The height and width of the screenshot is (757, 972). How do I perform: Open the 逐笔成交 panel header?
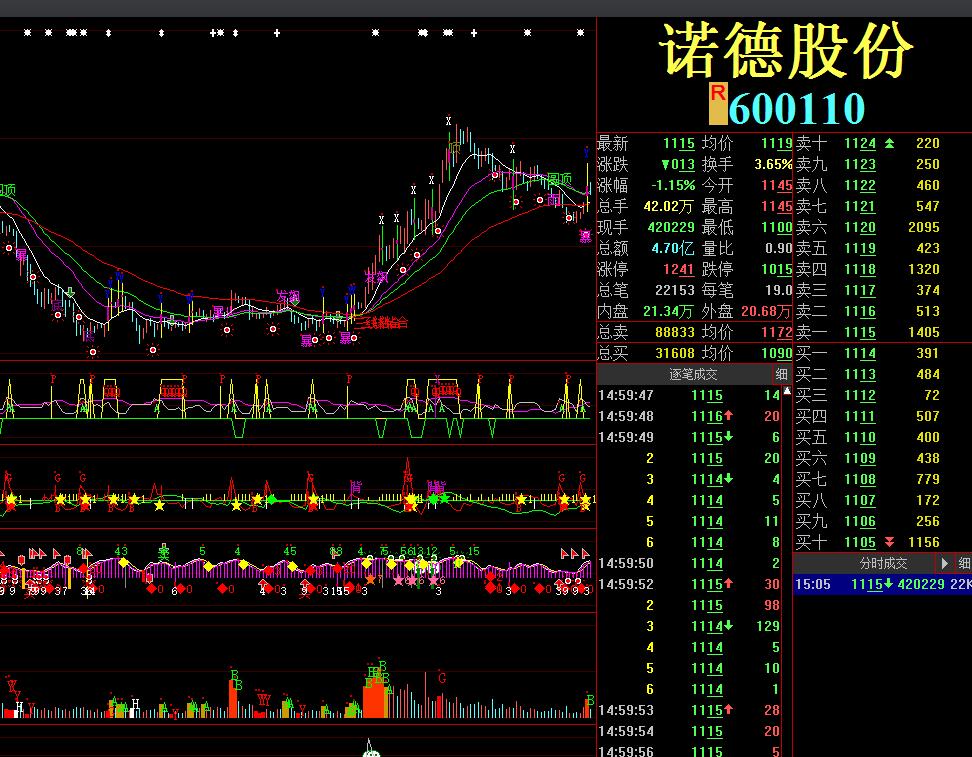tap(692, 374)
